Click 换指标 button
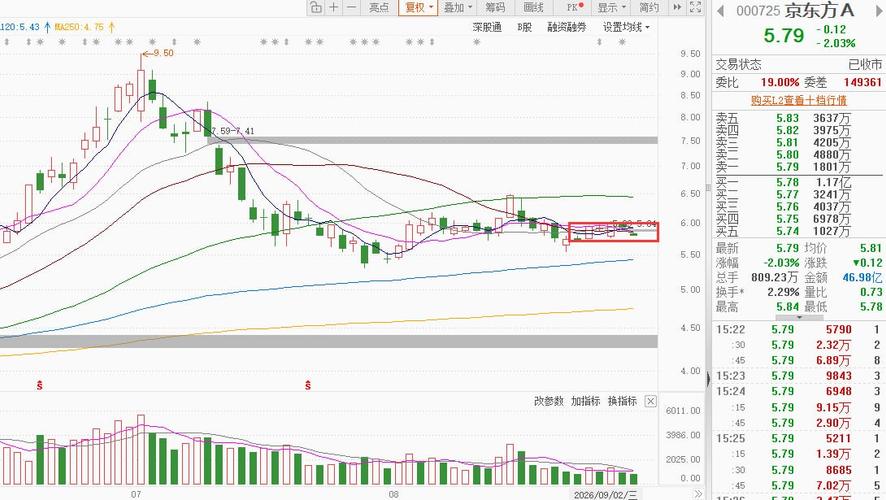 pyautogui.click(x=622, y=401)
